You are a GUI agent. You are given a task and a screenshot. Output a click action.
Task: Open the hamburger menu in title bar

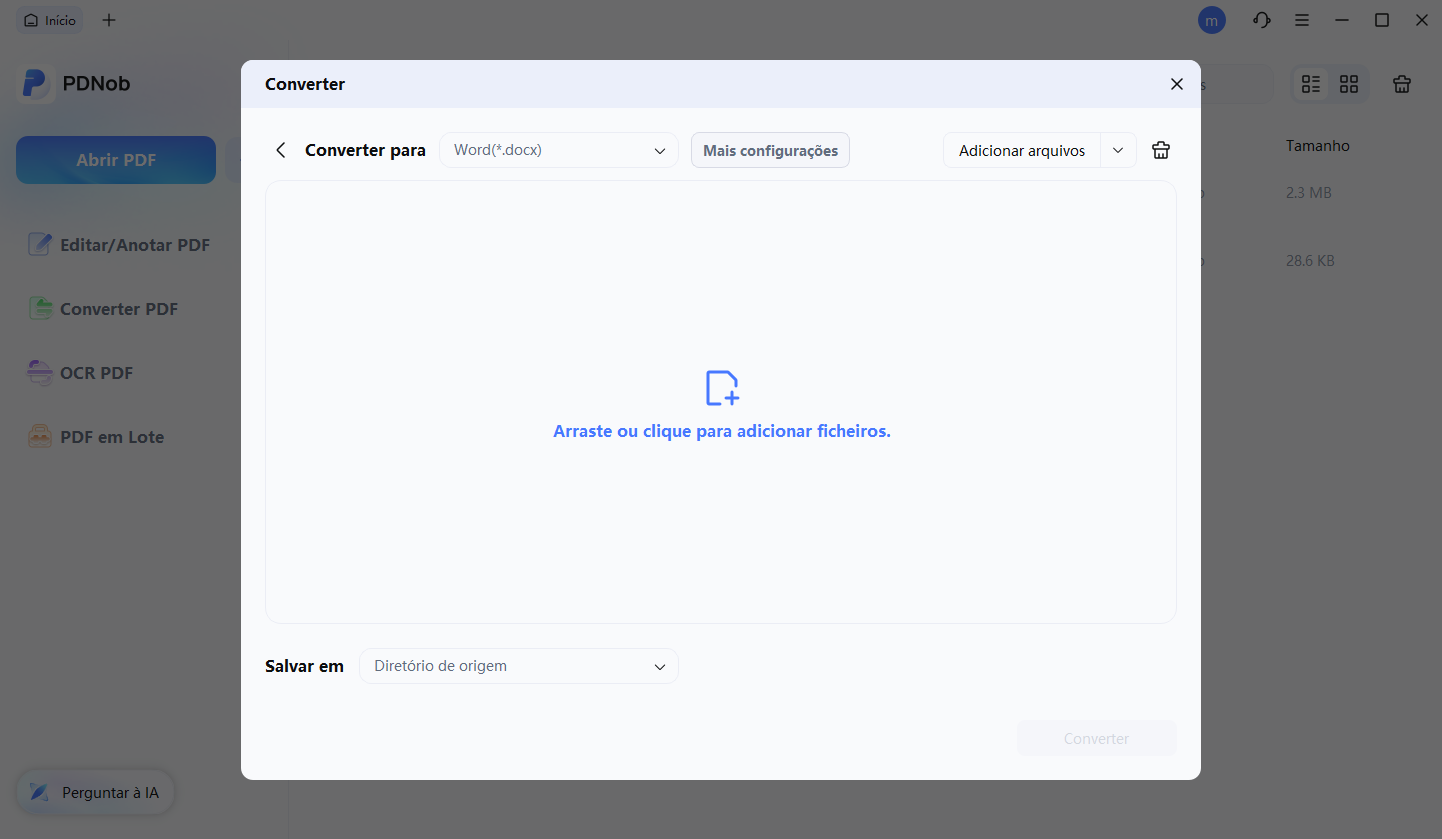[x=1302, y=20]
